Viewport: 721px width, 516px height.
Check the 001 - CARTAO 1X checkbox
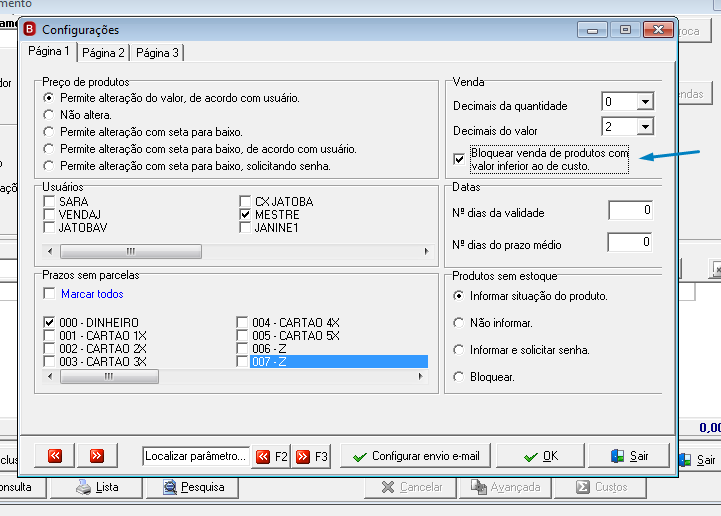(49, 335)
